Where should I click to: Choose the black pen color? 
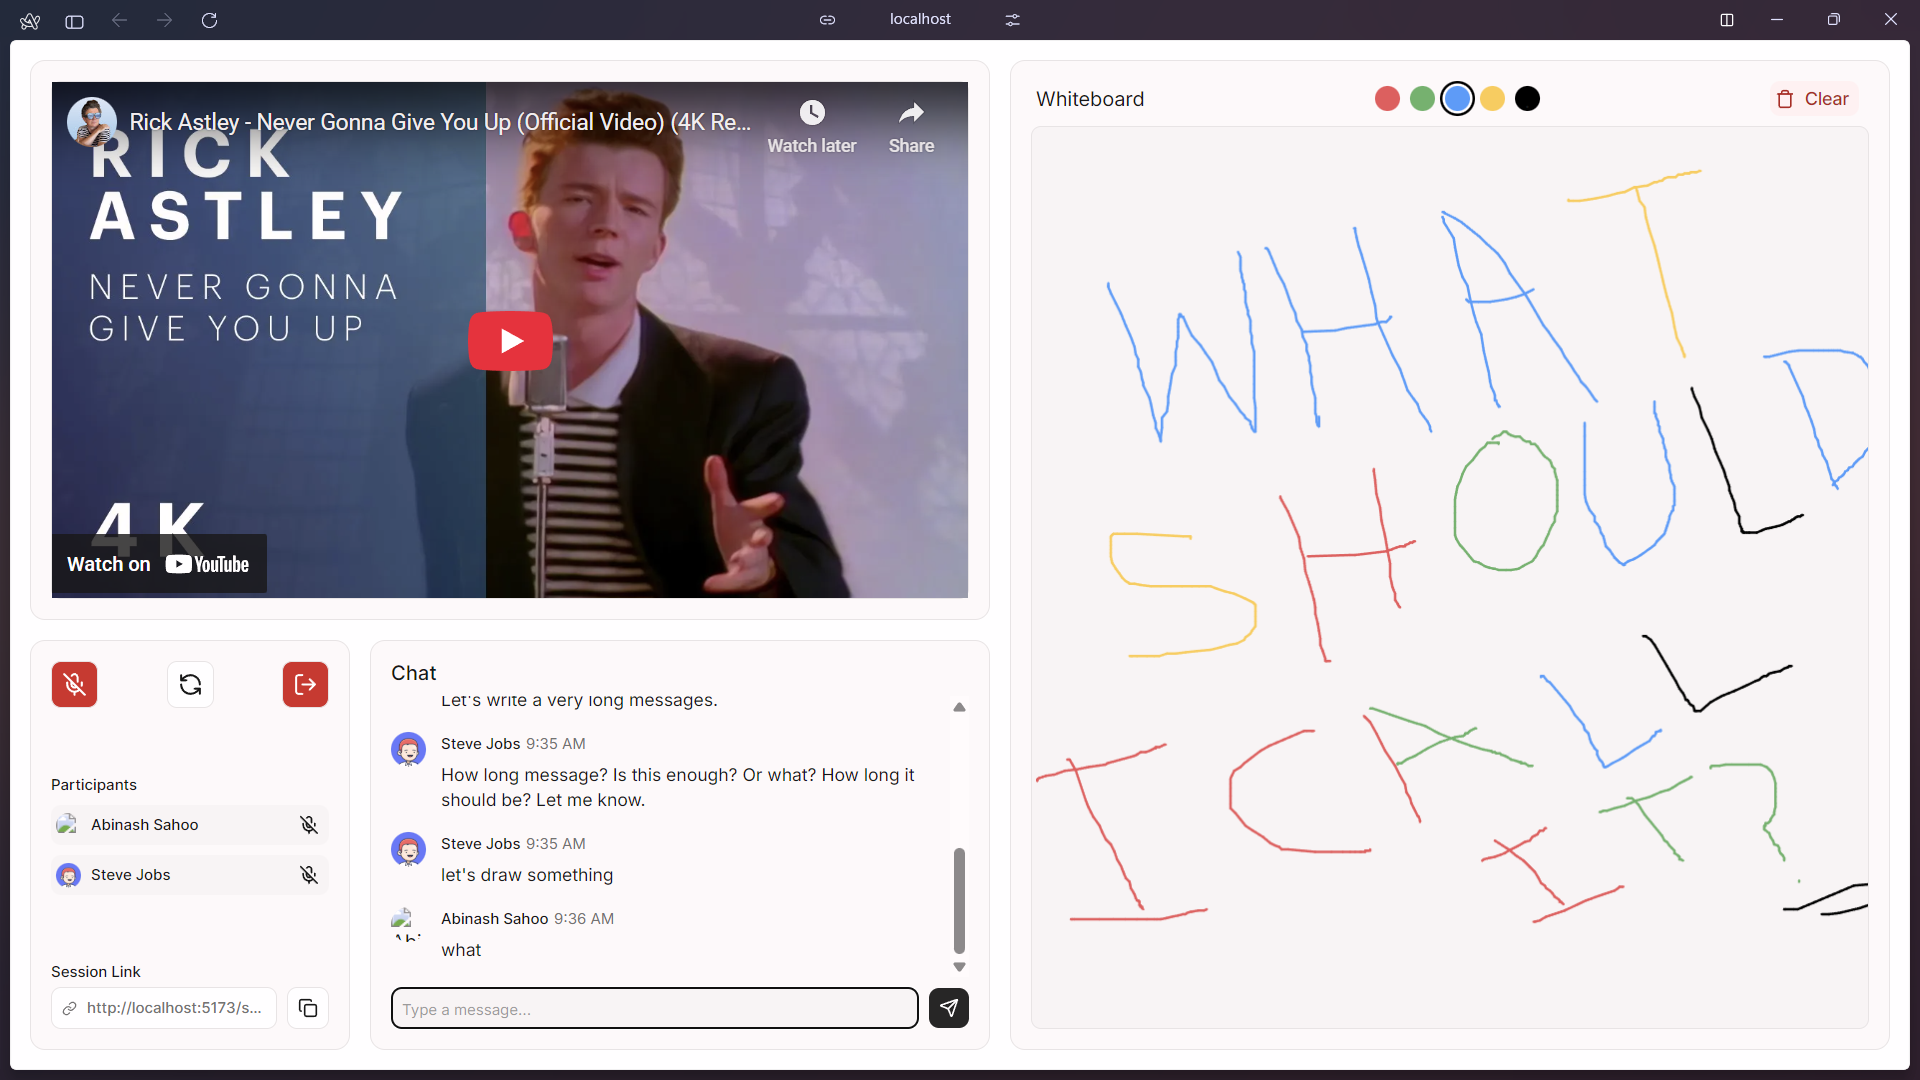tap(1527, 99)
